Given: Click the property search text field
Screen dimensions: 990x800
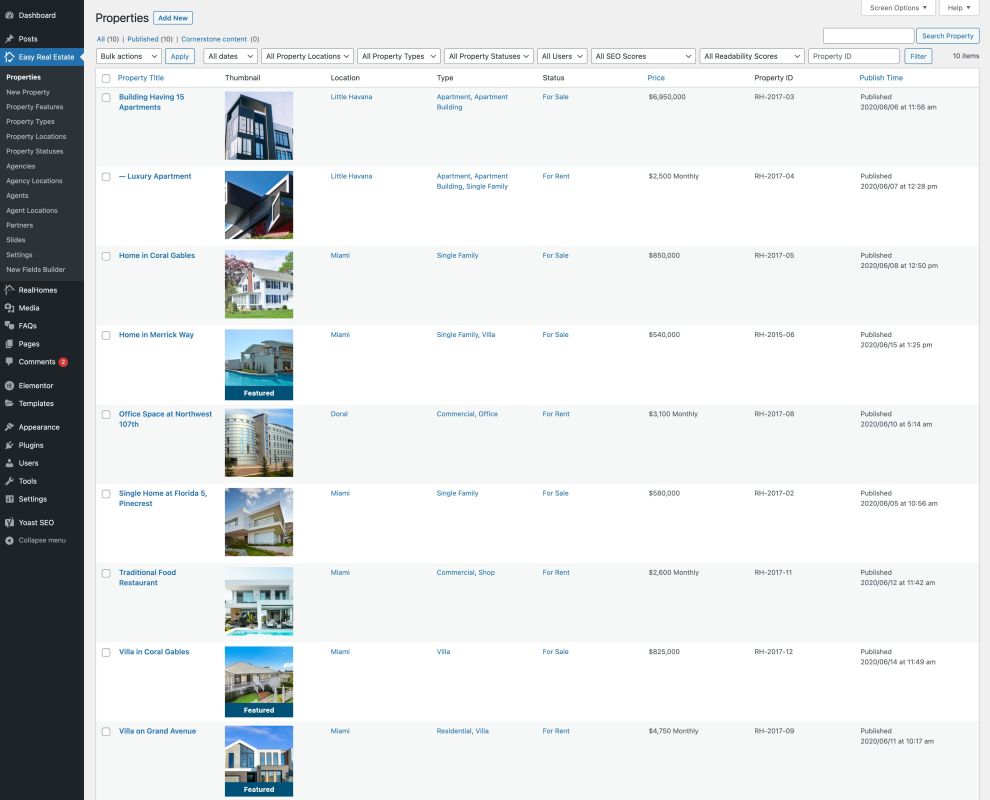Looking at the screenshot, I should click(x=868, y=36).
